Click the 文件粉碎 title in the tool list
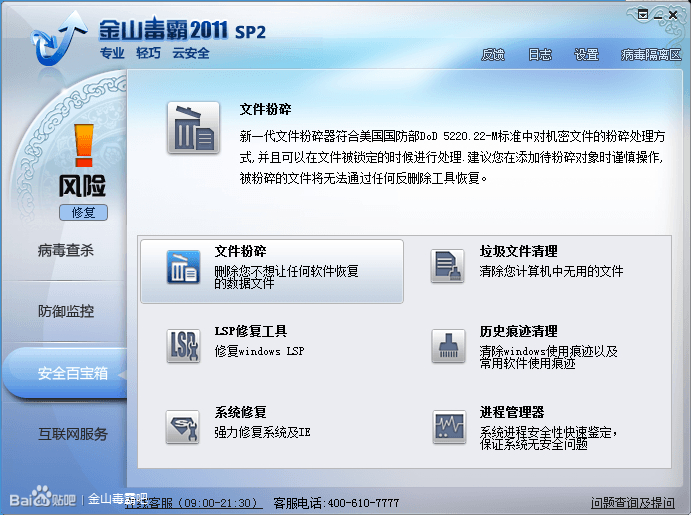 (x=241, y=251)
